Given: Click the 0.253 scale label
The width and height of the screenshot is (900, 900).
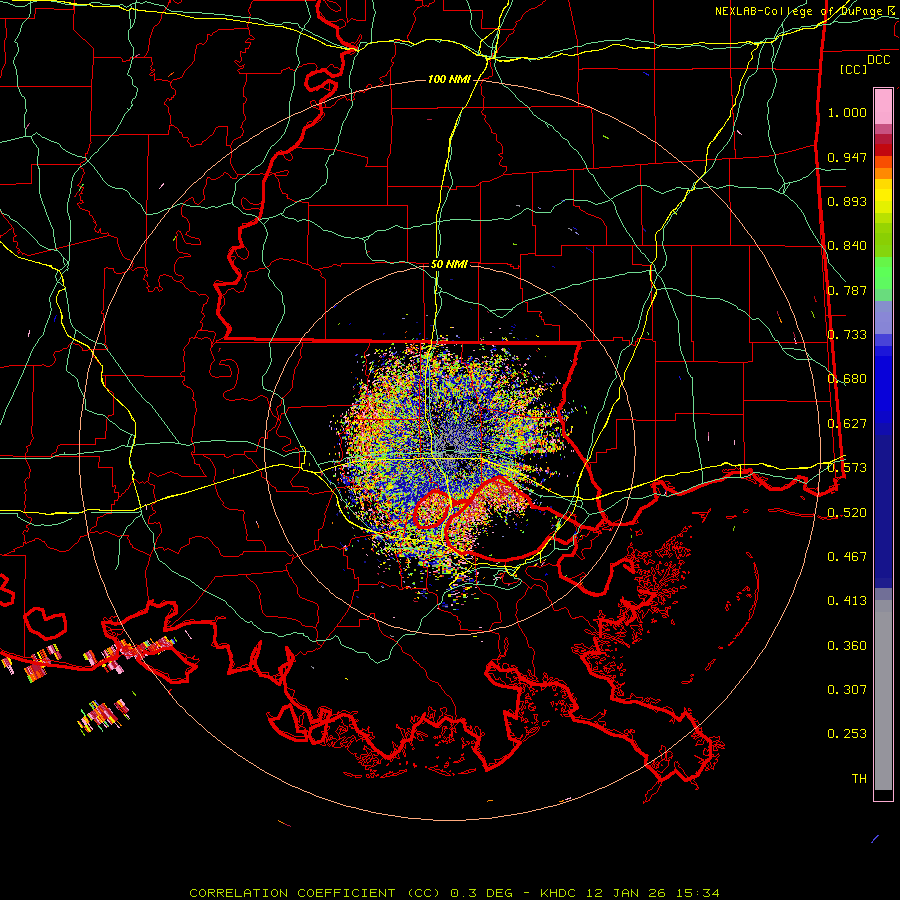Looking at the screenshot, I should [x=847, y=734].
